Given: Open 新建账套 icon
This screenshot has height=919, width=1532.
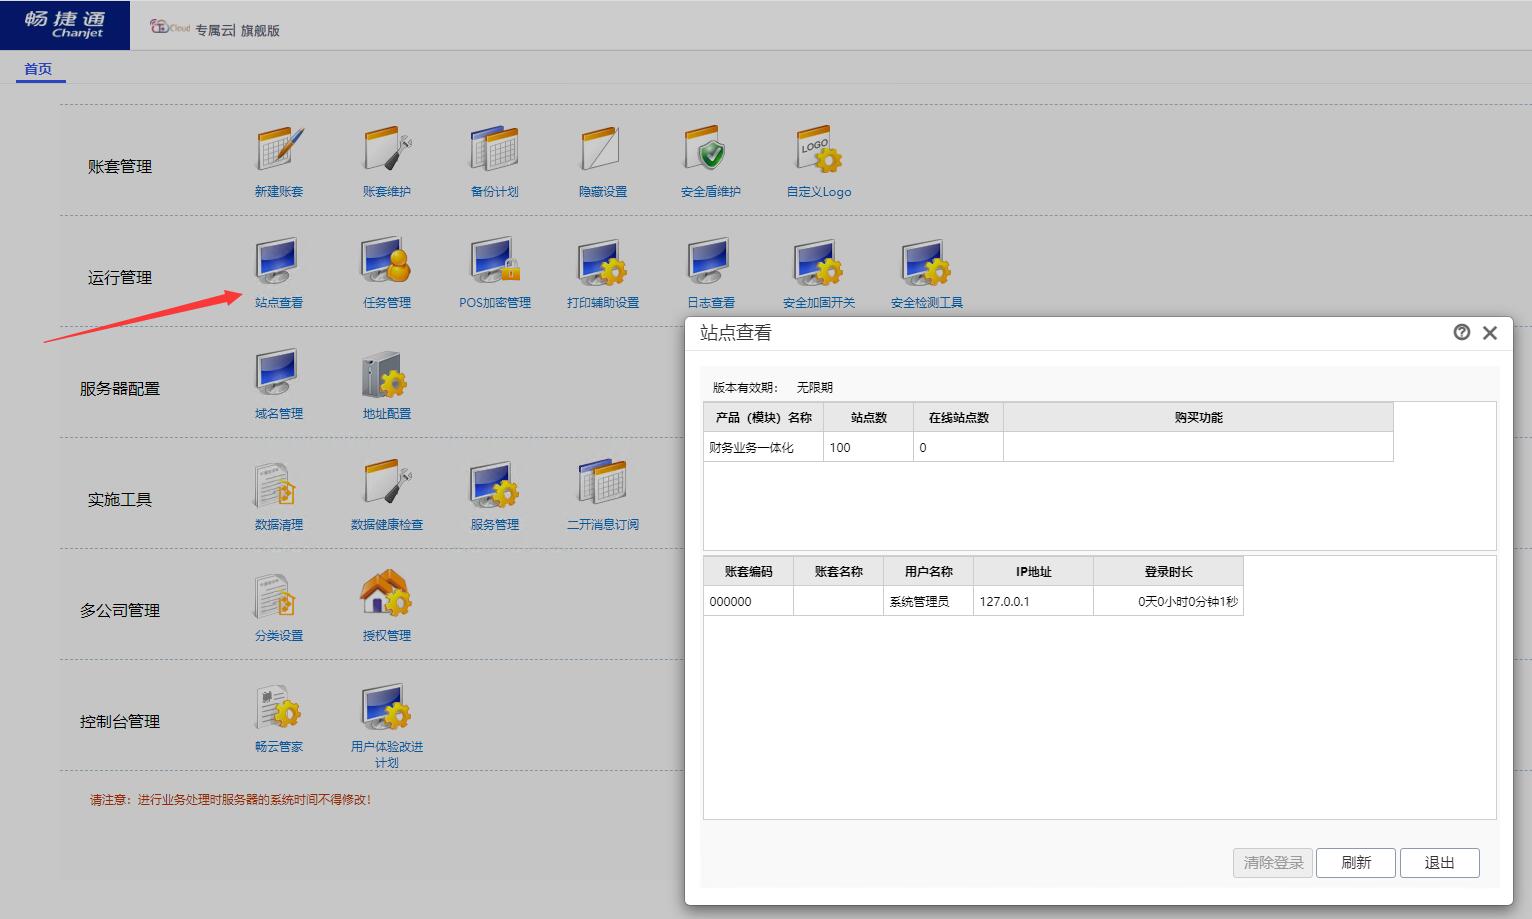Looking at the screenshot, I should click(x=279, y=150).
